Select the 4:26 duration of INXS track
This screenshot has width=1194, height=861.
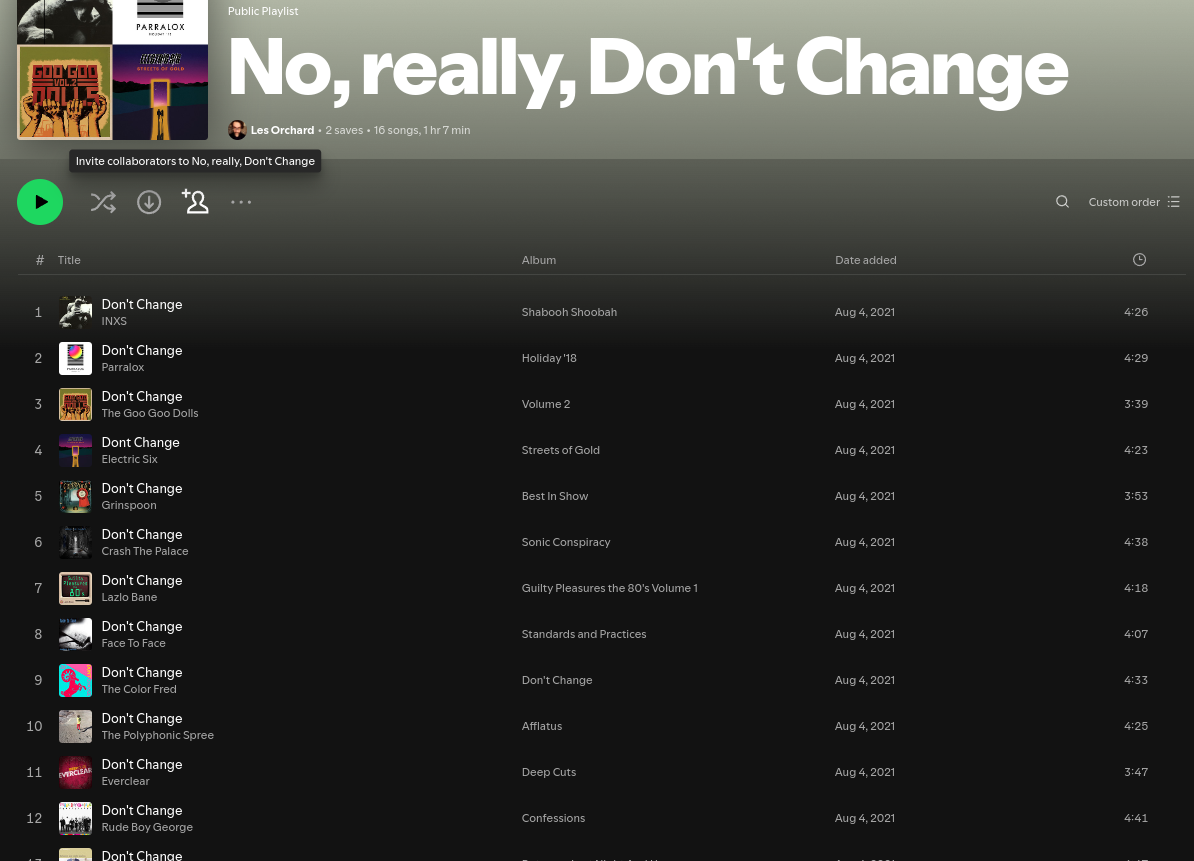[1136, 312]
